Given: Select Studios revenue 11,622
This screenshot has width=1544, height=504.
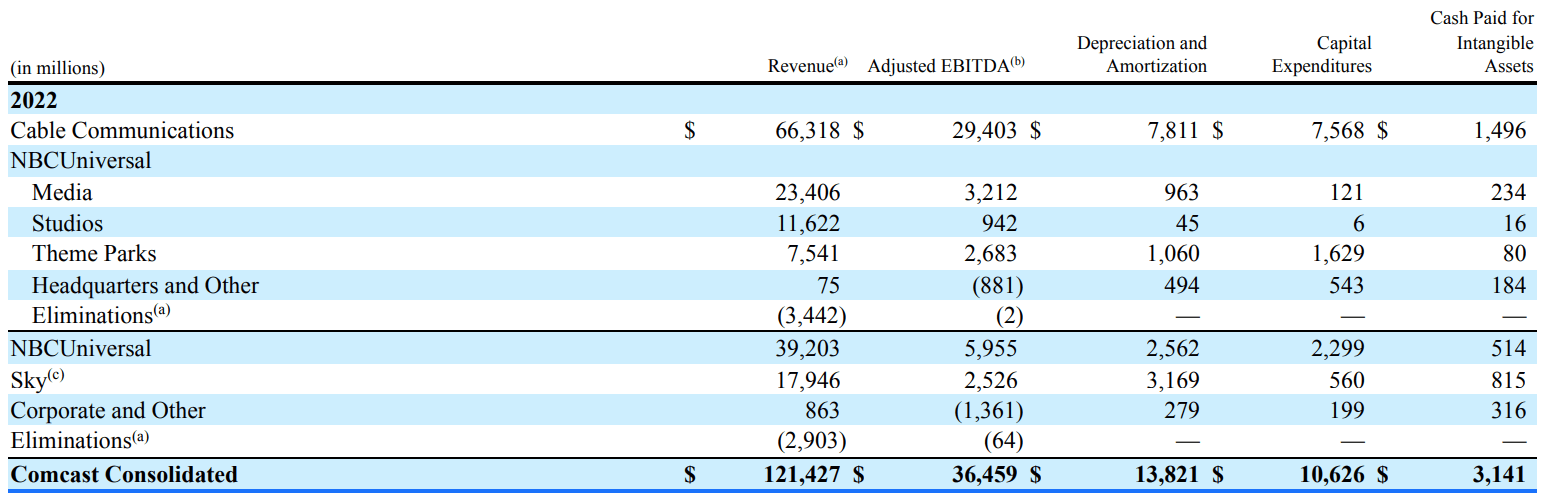Looking at the screenshot, I should point(807,224).
